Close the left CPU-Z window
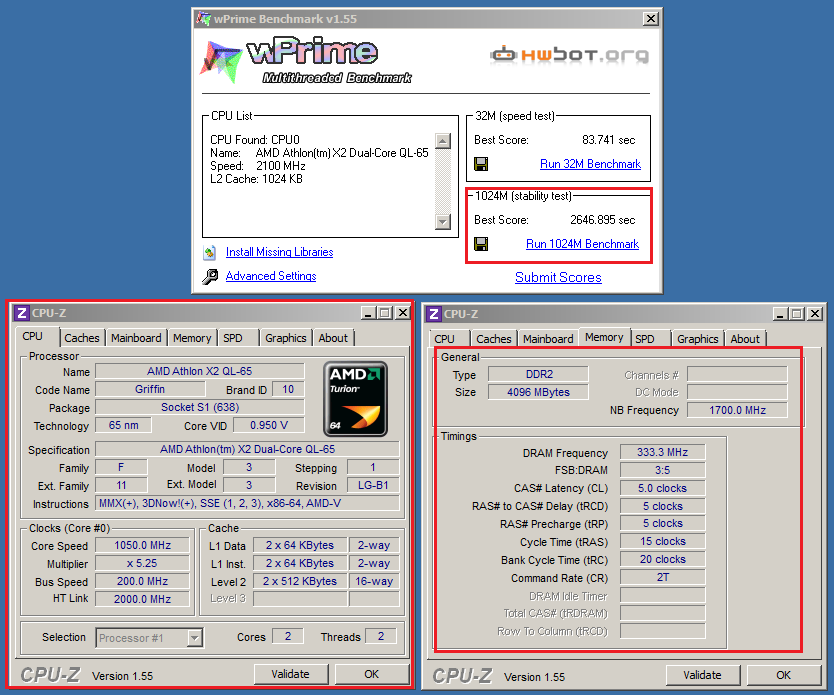The width and height of the screenshot is (834, 695). [403, 313]
